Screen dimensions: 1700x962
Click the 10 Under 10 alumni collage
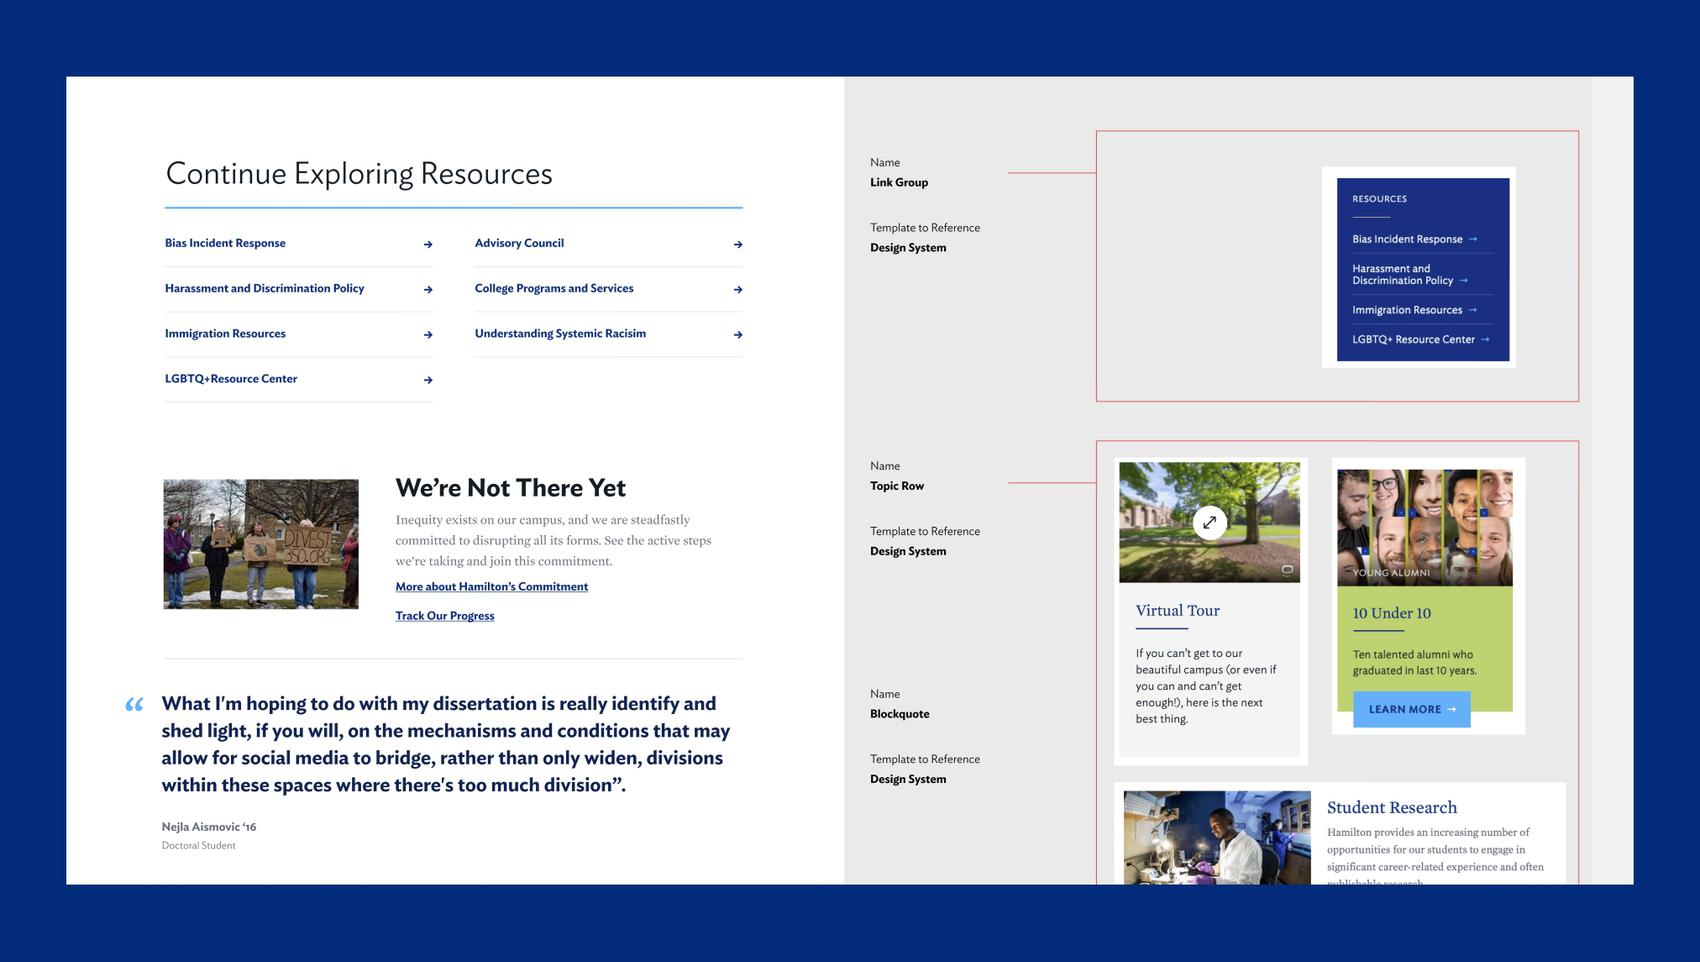(1424, 527)
